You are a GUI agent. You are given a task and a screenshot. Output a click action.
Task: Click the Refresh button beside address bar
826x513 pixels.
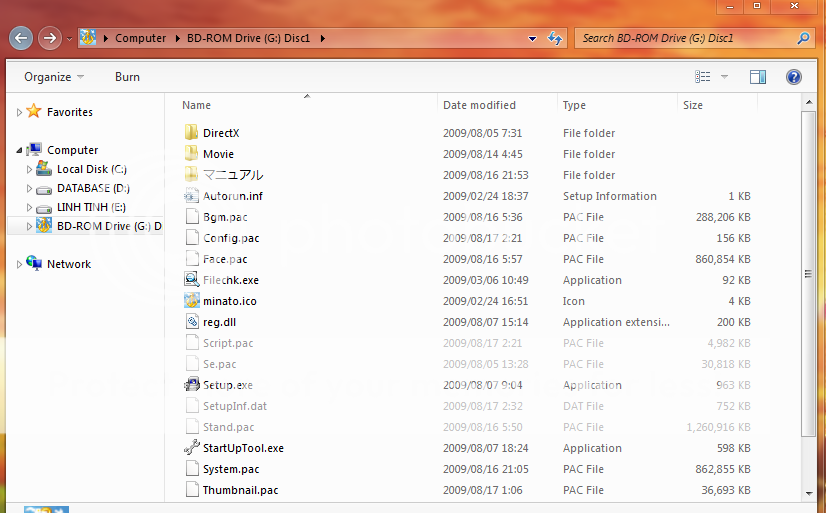555,39
